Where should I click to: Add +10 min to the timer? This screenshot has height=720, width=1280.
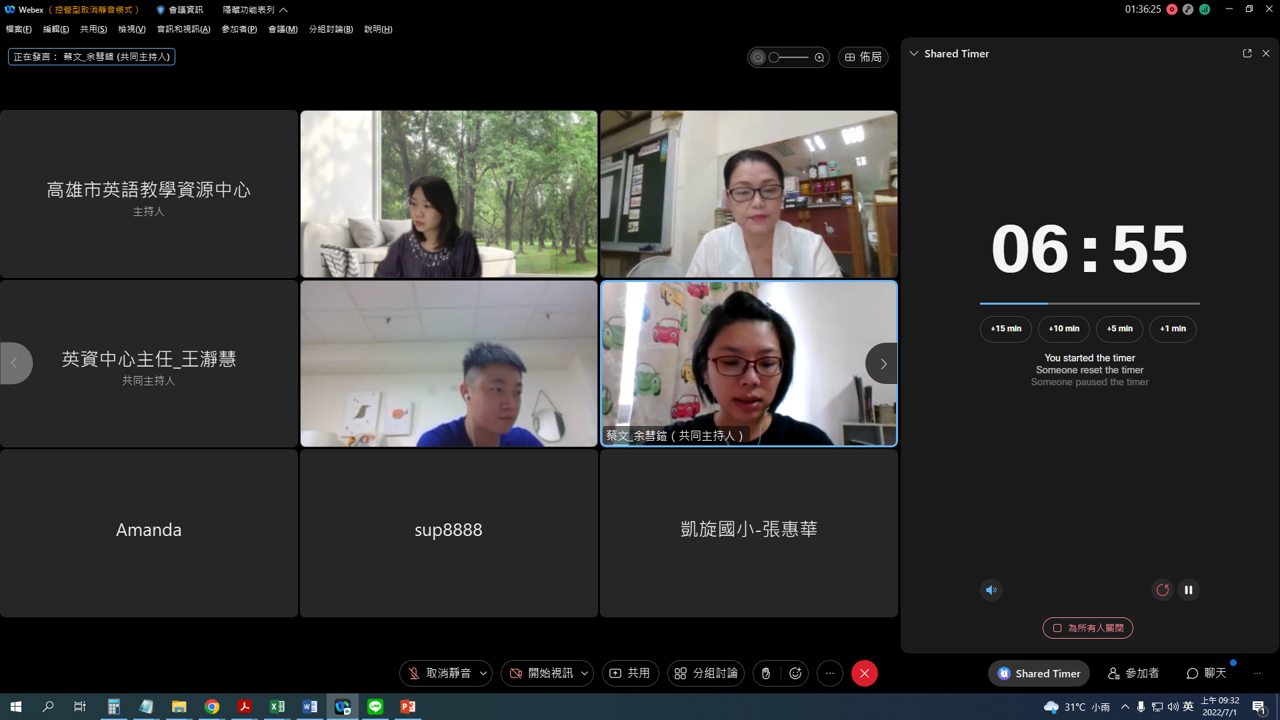tap(1064, 329)
